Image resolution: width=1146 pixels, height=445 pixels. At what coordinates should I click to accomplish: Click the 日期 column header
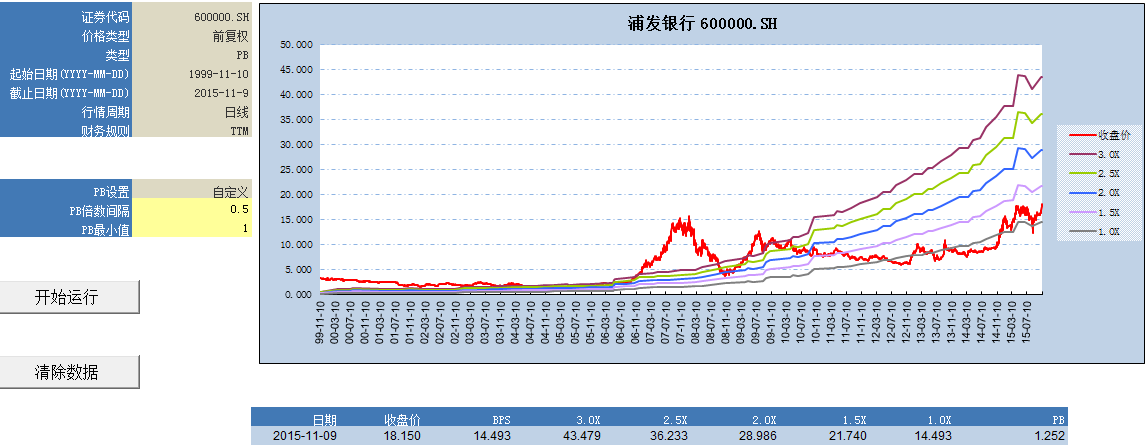[325, 419]
